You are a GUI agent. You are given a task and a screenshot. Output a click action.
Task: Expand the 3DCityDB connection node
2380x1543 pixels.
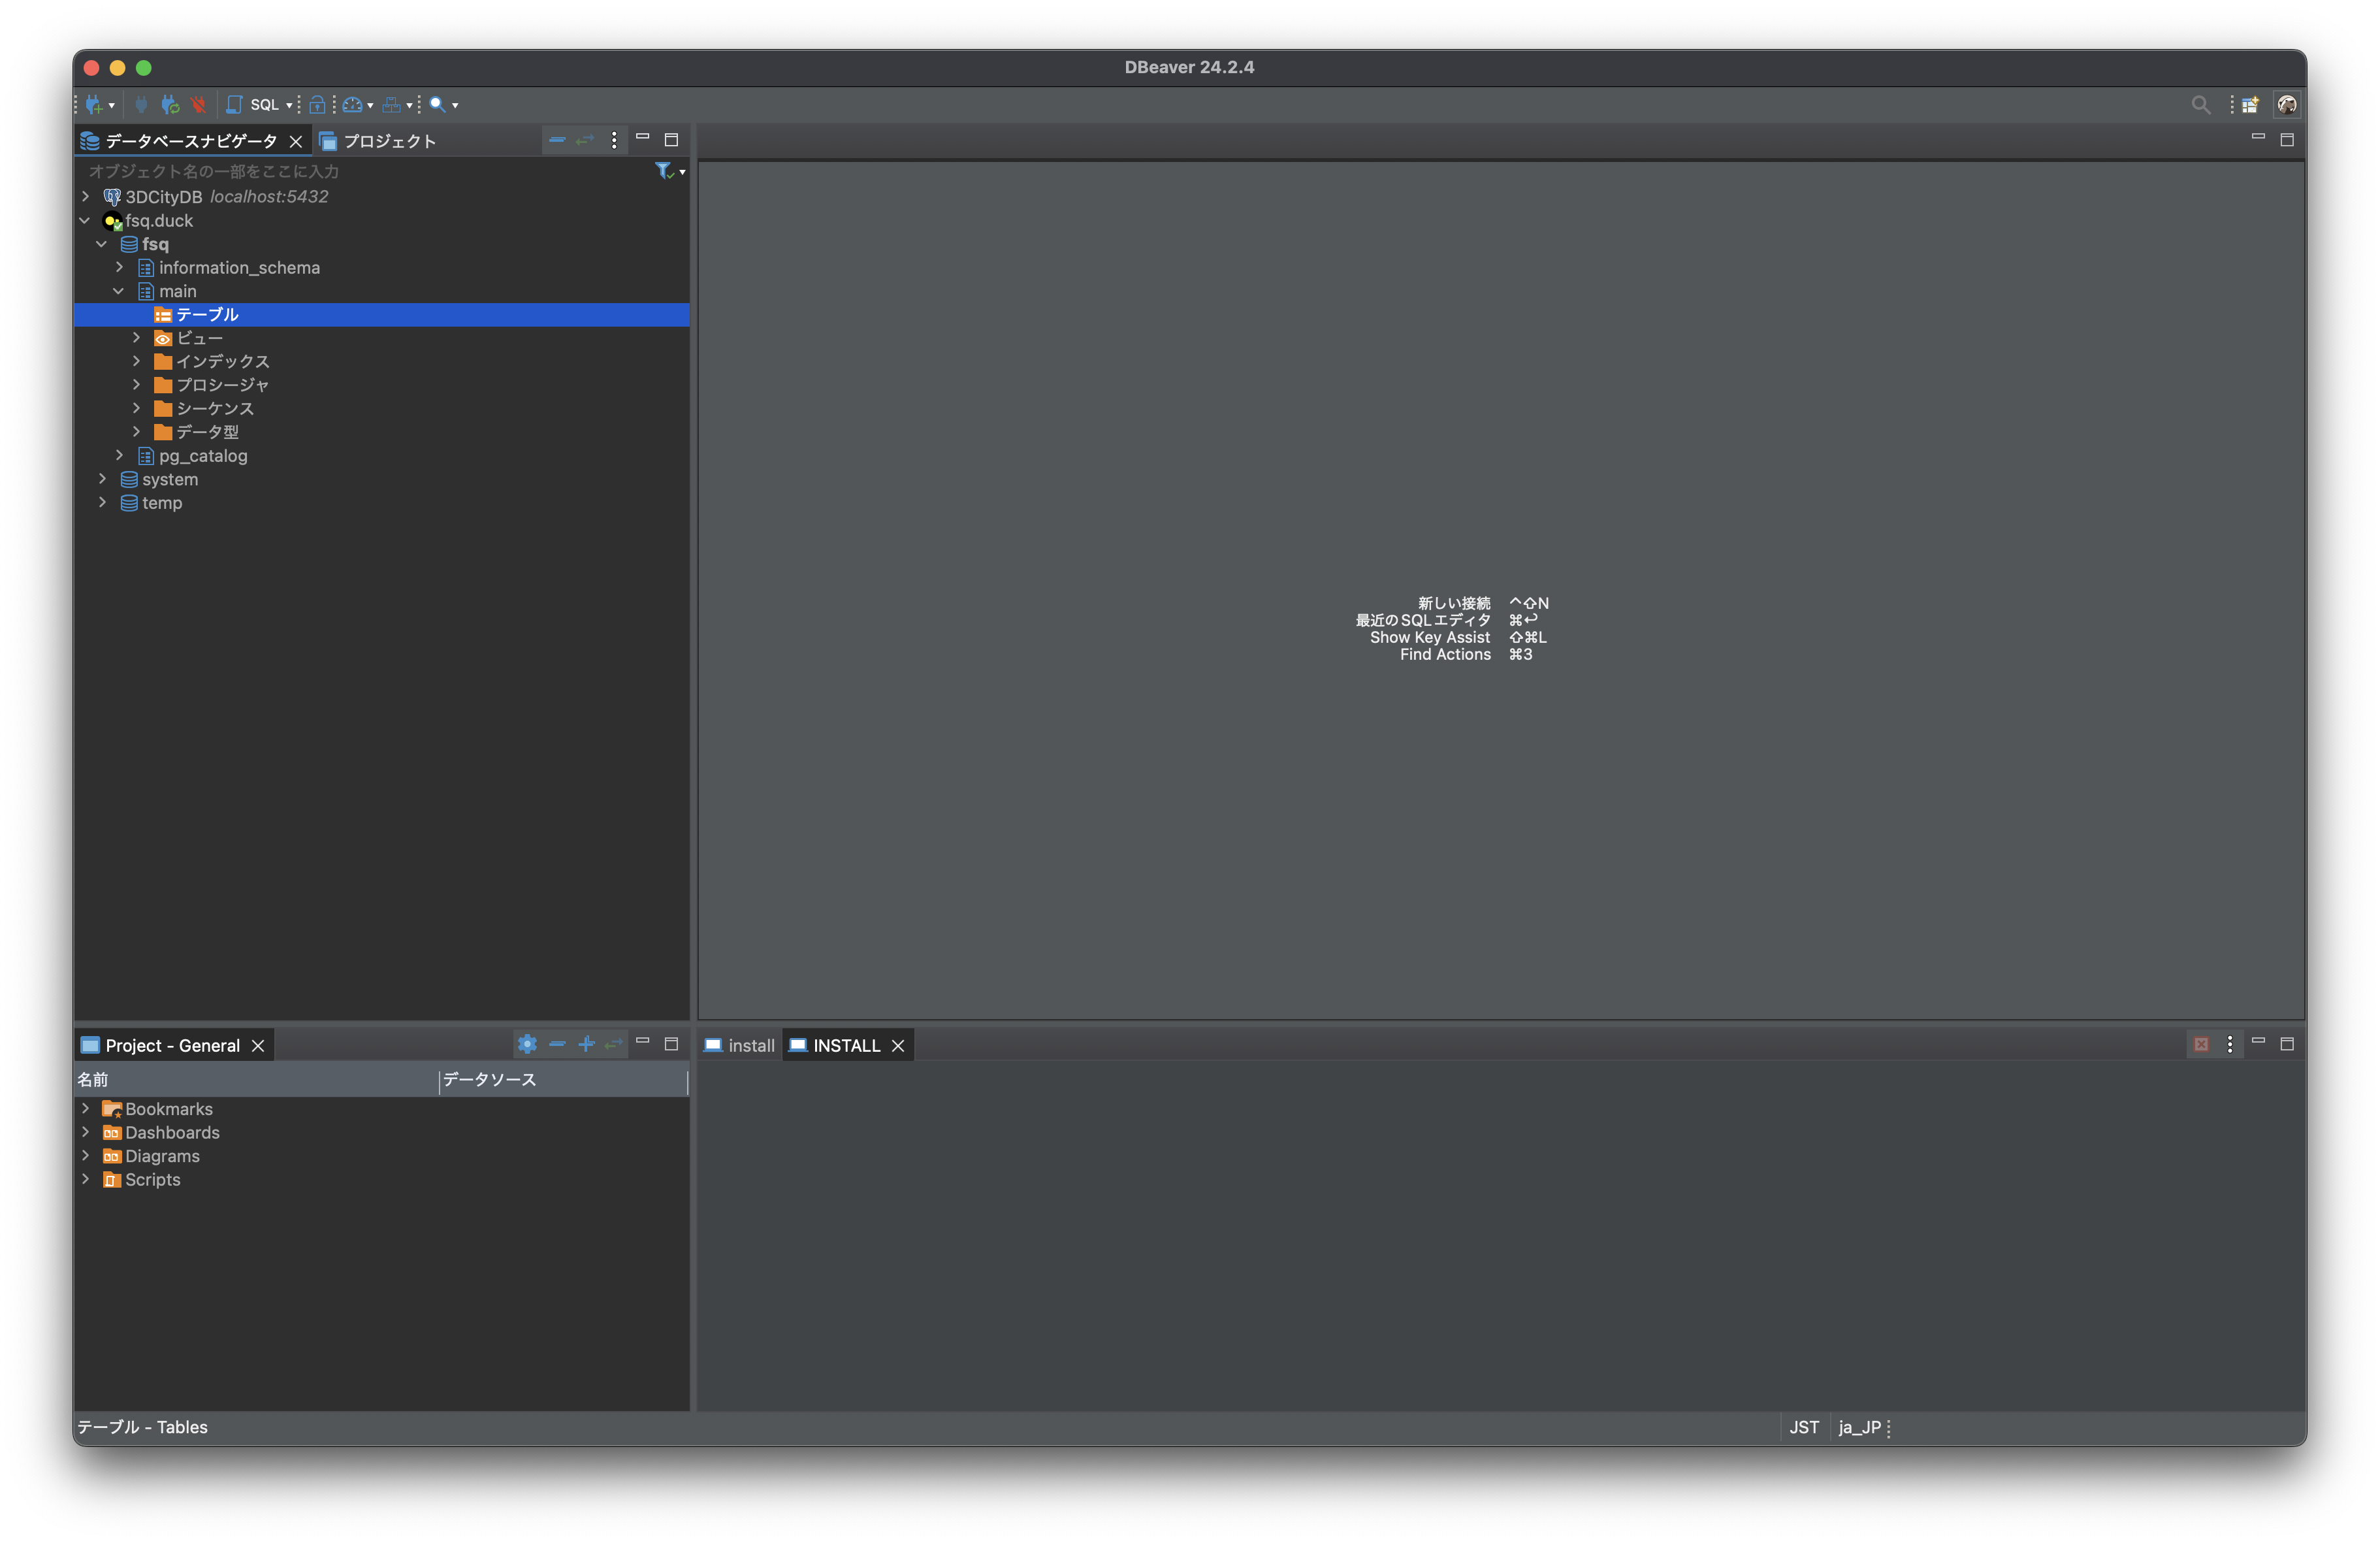(85, 197)
